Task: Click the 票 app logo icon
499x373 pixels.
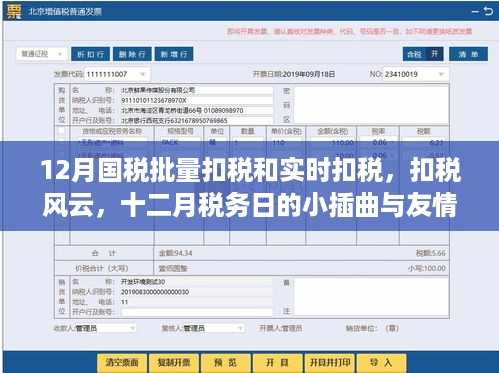Action: (14, 11)
